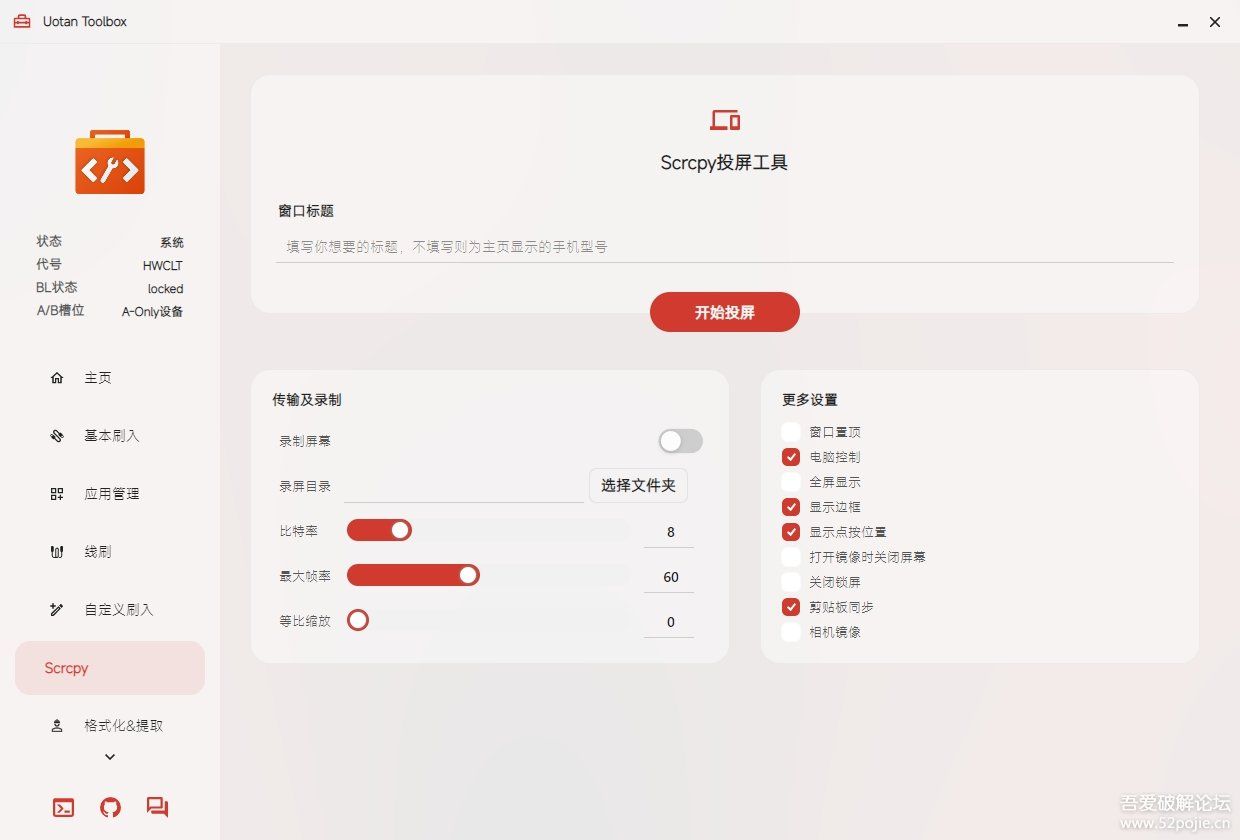This screenshot has width=1240, height=840.
Task: Click the Uotan Toolbox logo image
Action: pos(110,162)
